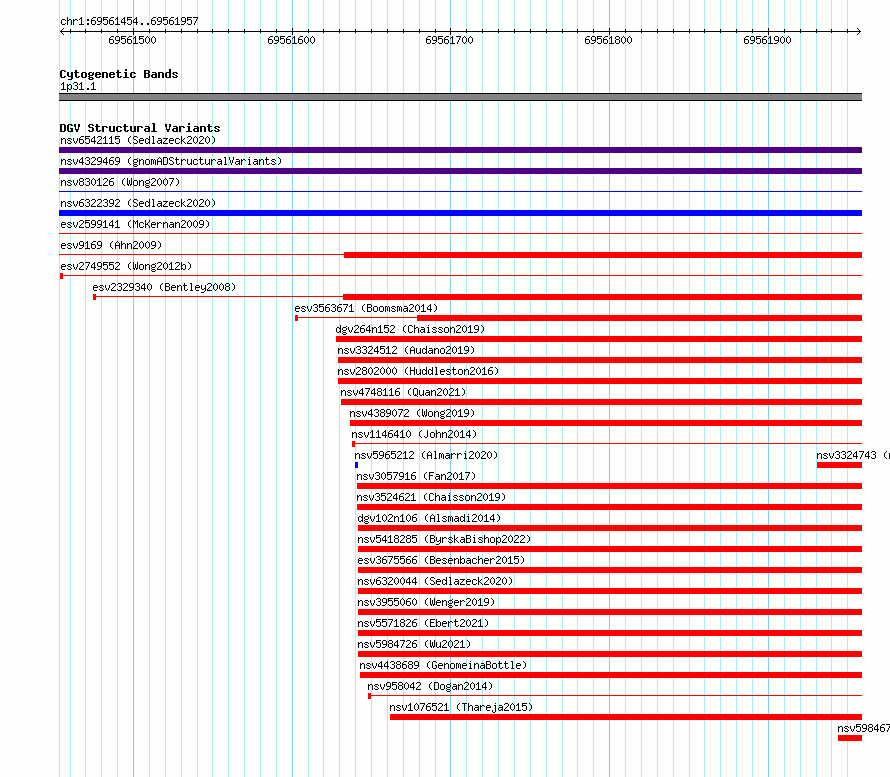
Task: Click the gray 1p31.1 cytogenetic band bar
Action: coord(460,97)
